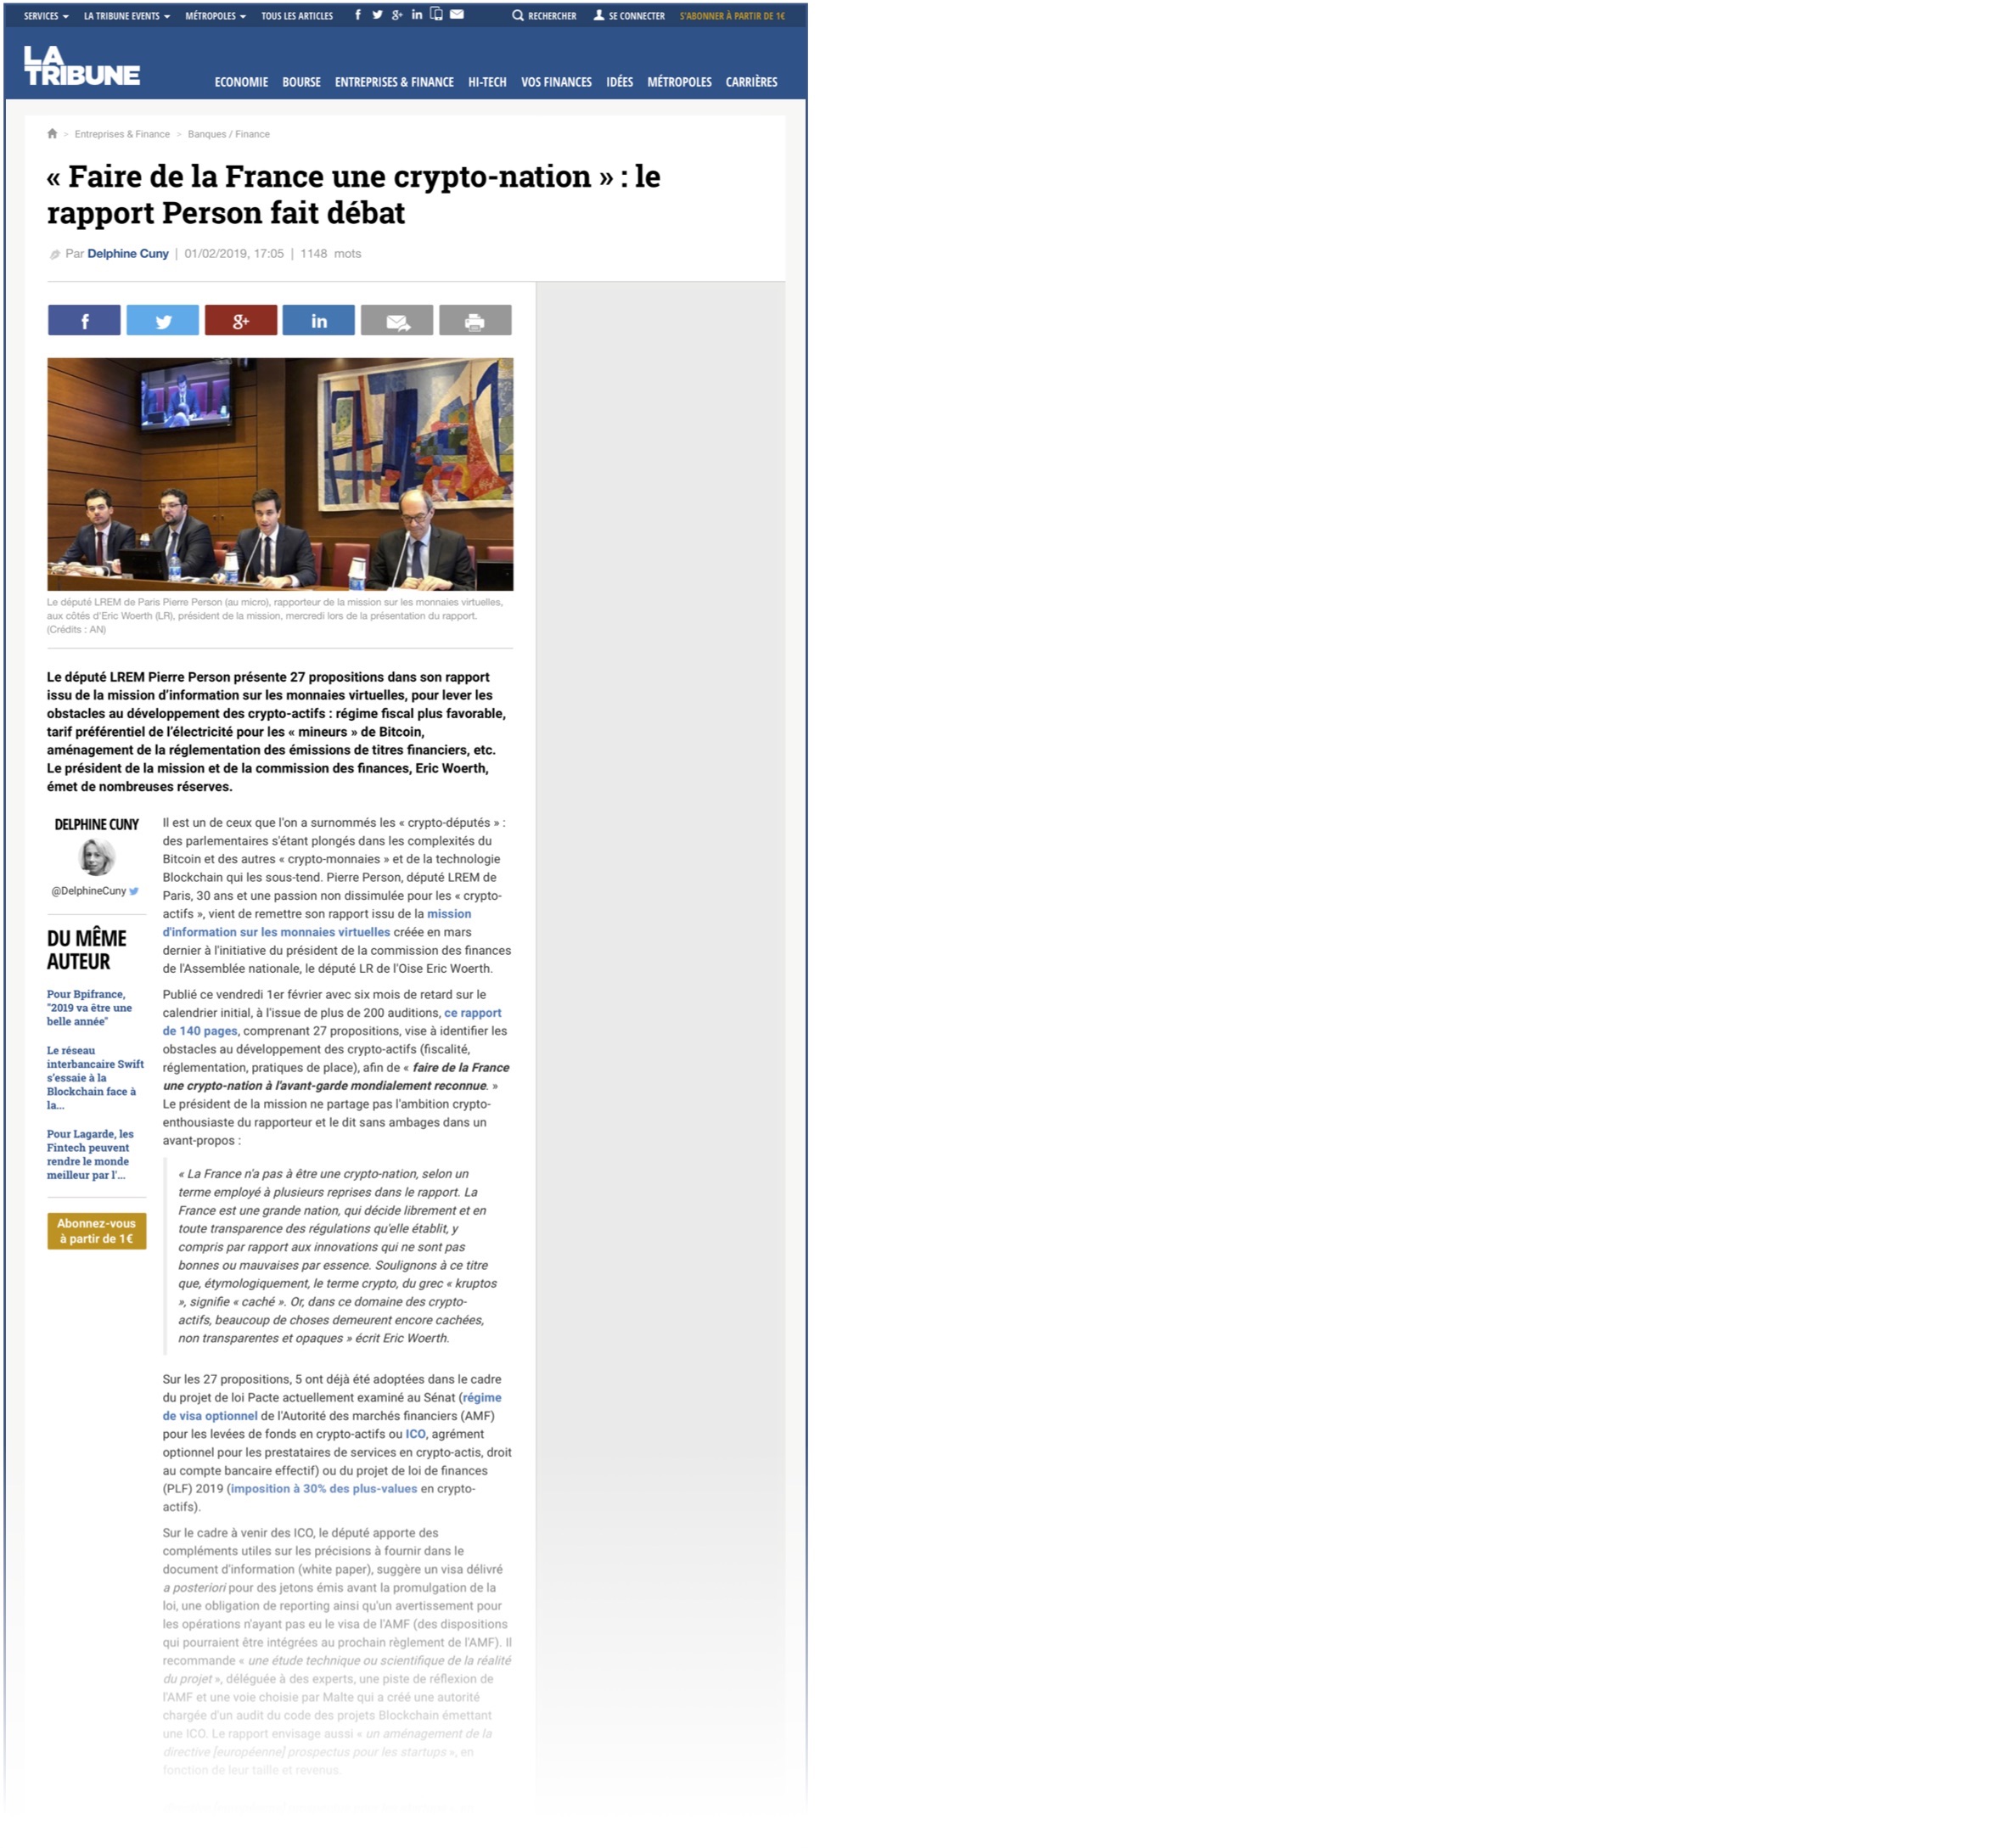
Task: Click the article headline title
Action: 354,194
